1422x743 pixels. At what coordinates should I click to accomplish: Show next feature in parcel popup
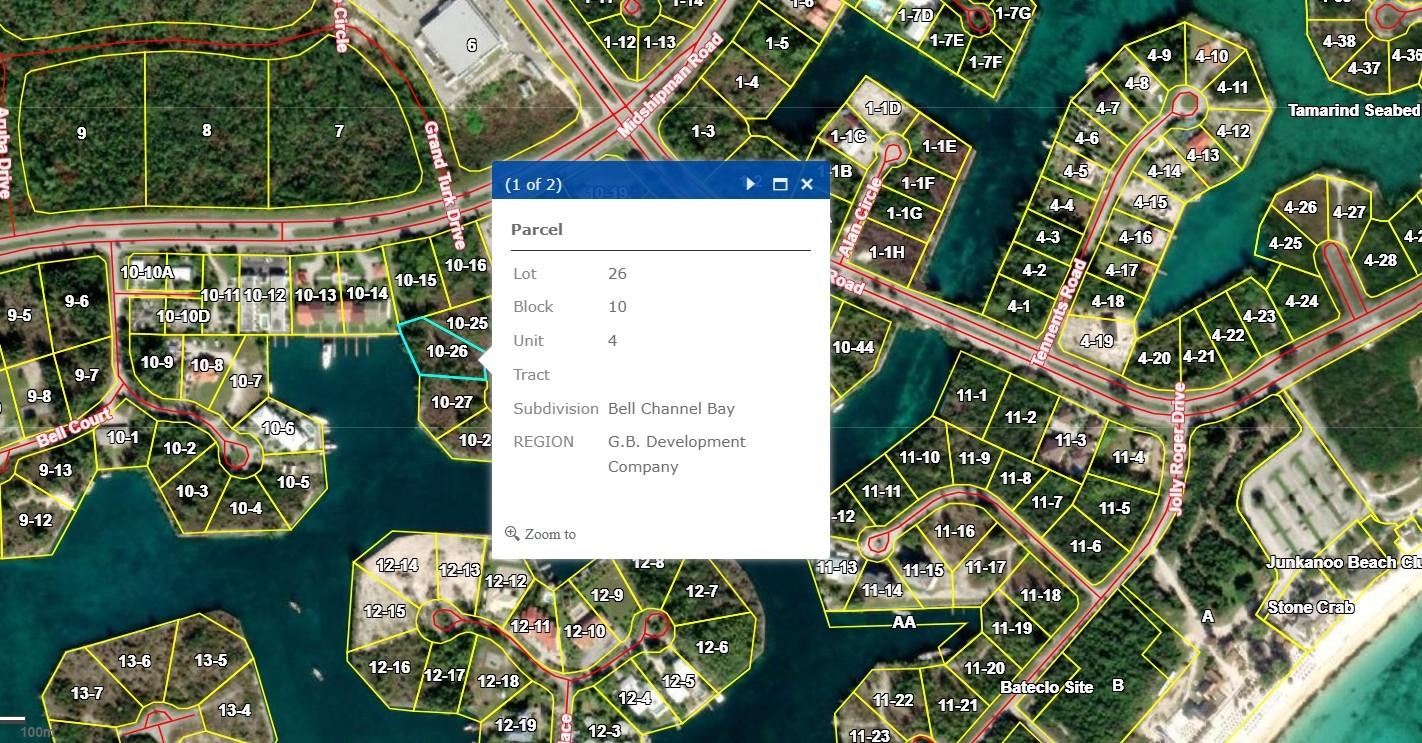(x=751, y=184)
